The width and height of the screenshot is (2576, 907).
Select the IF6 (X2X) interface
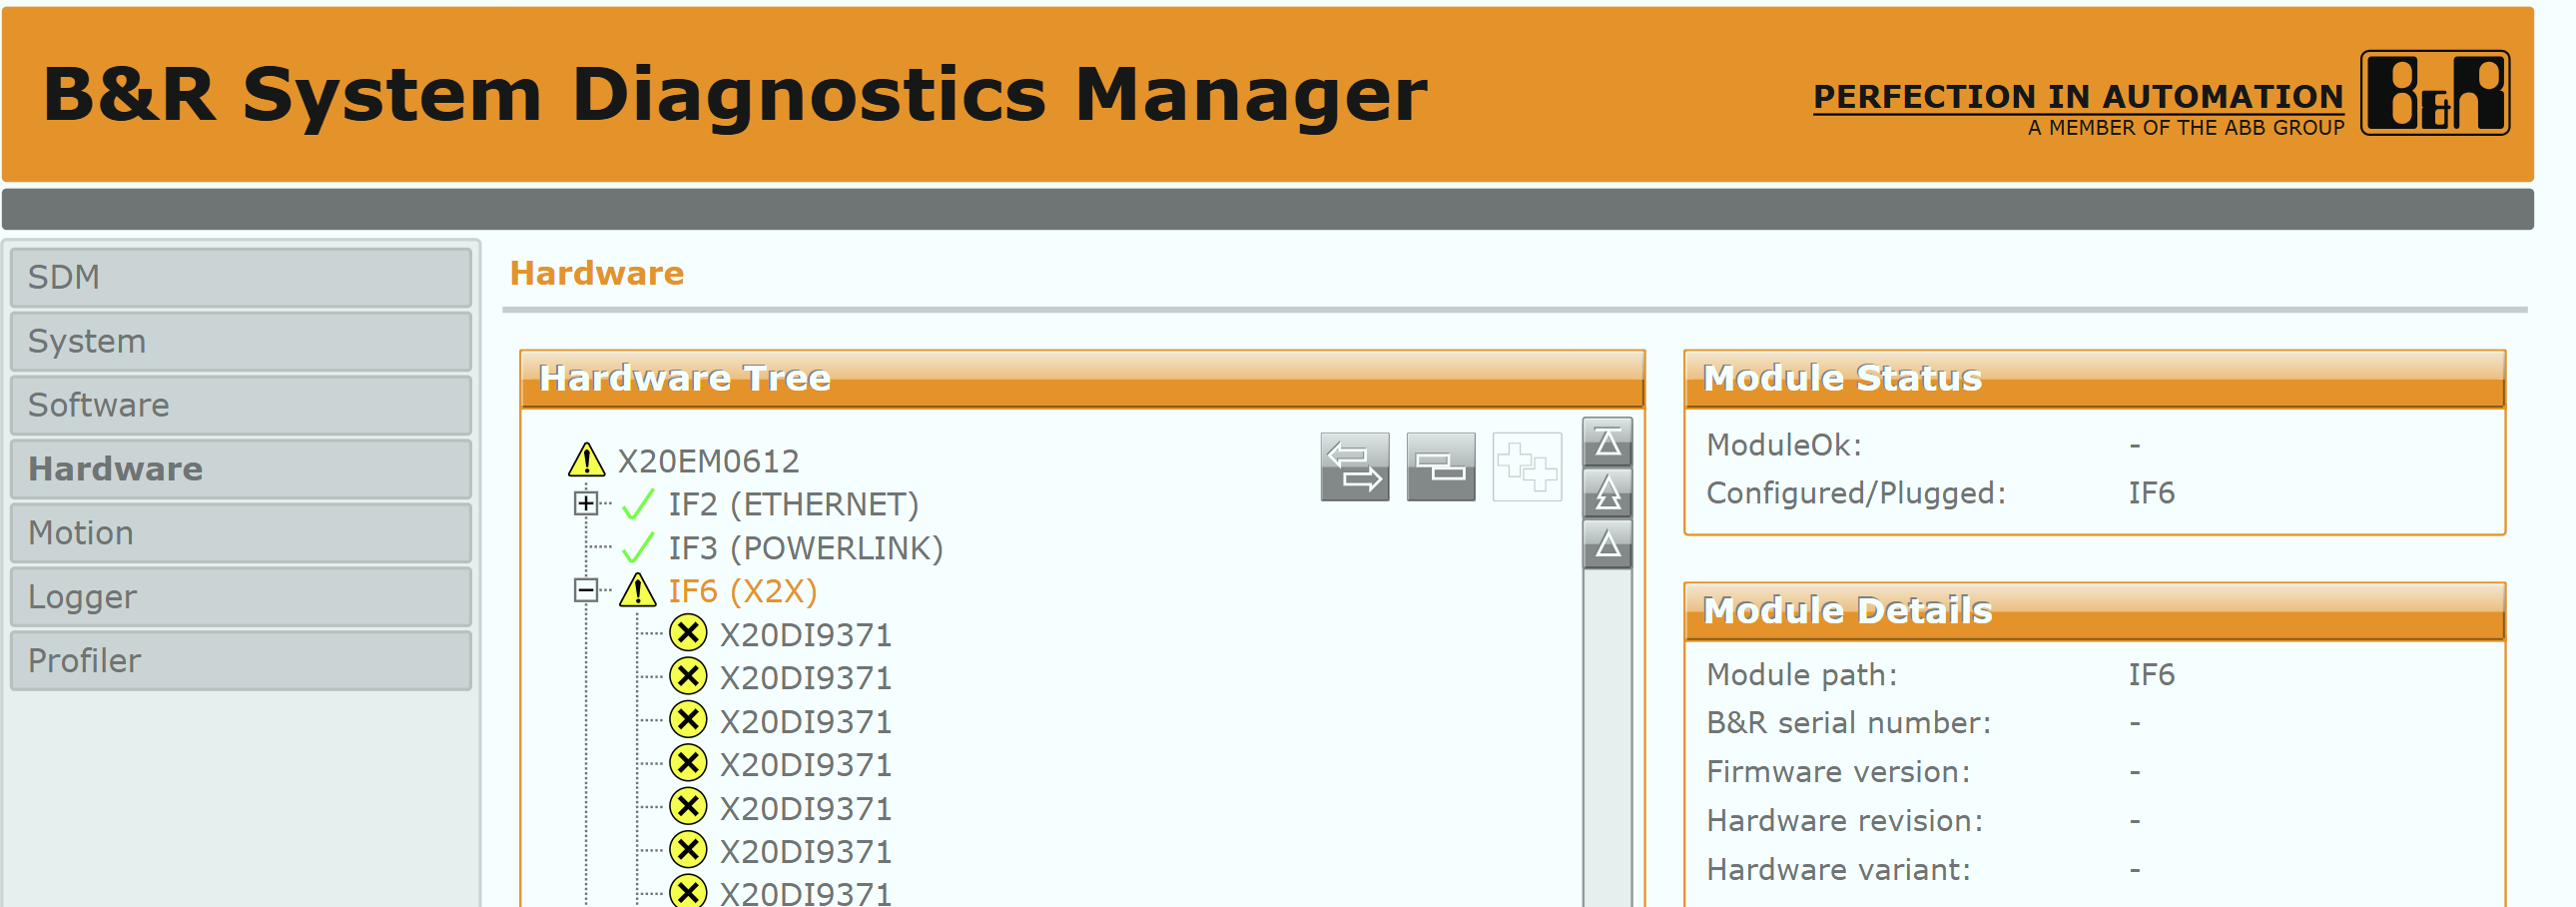(x=742, y=591)
